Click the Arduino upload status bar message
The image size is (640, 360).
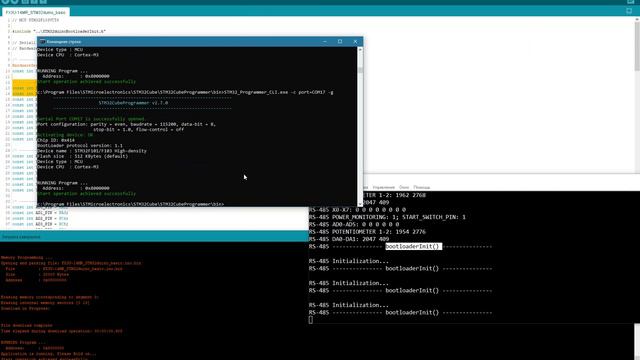pos(21,237)
